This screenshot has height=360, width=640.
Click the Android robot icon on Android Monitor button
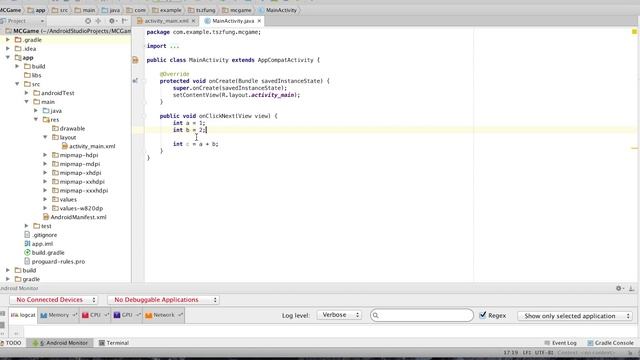(36, 343)
